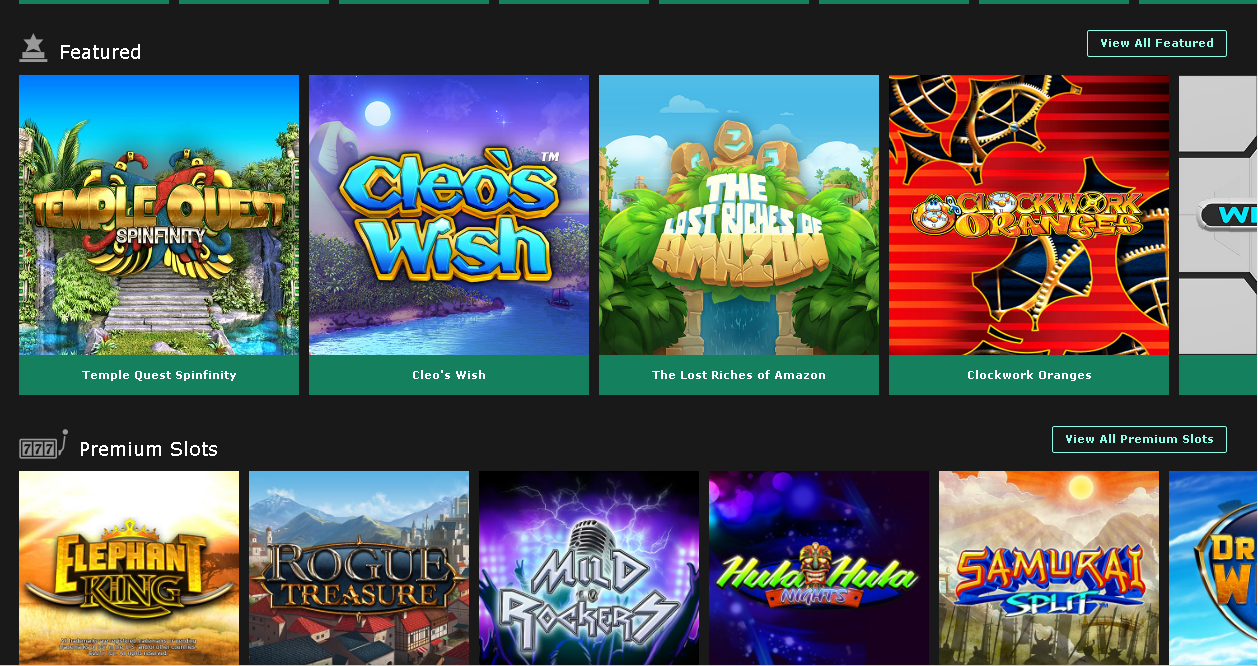1258x666 pixels.
Task: Open the Elephant King slot thumbnail
Action: click(129, 568)
